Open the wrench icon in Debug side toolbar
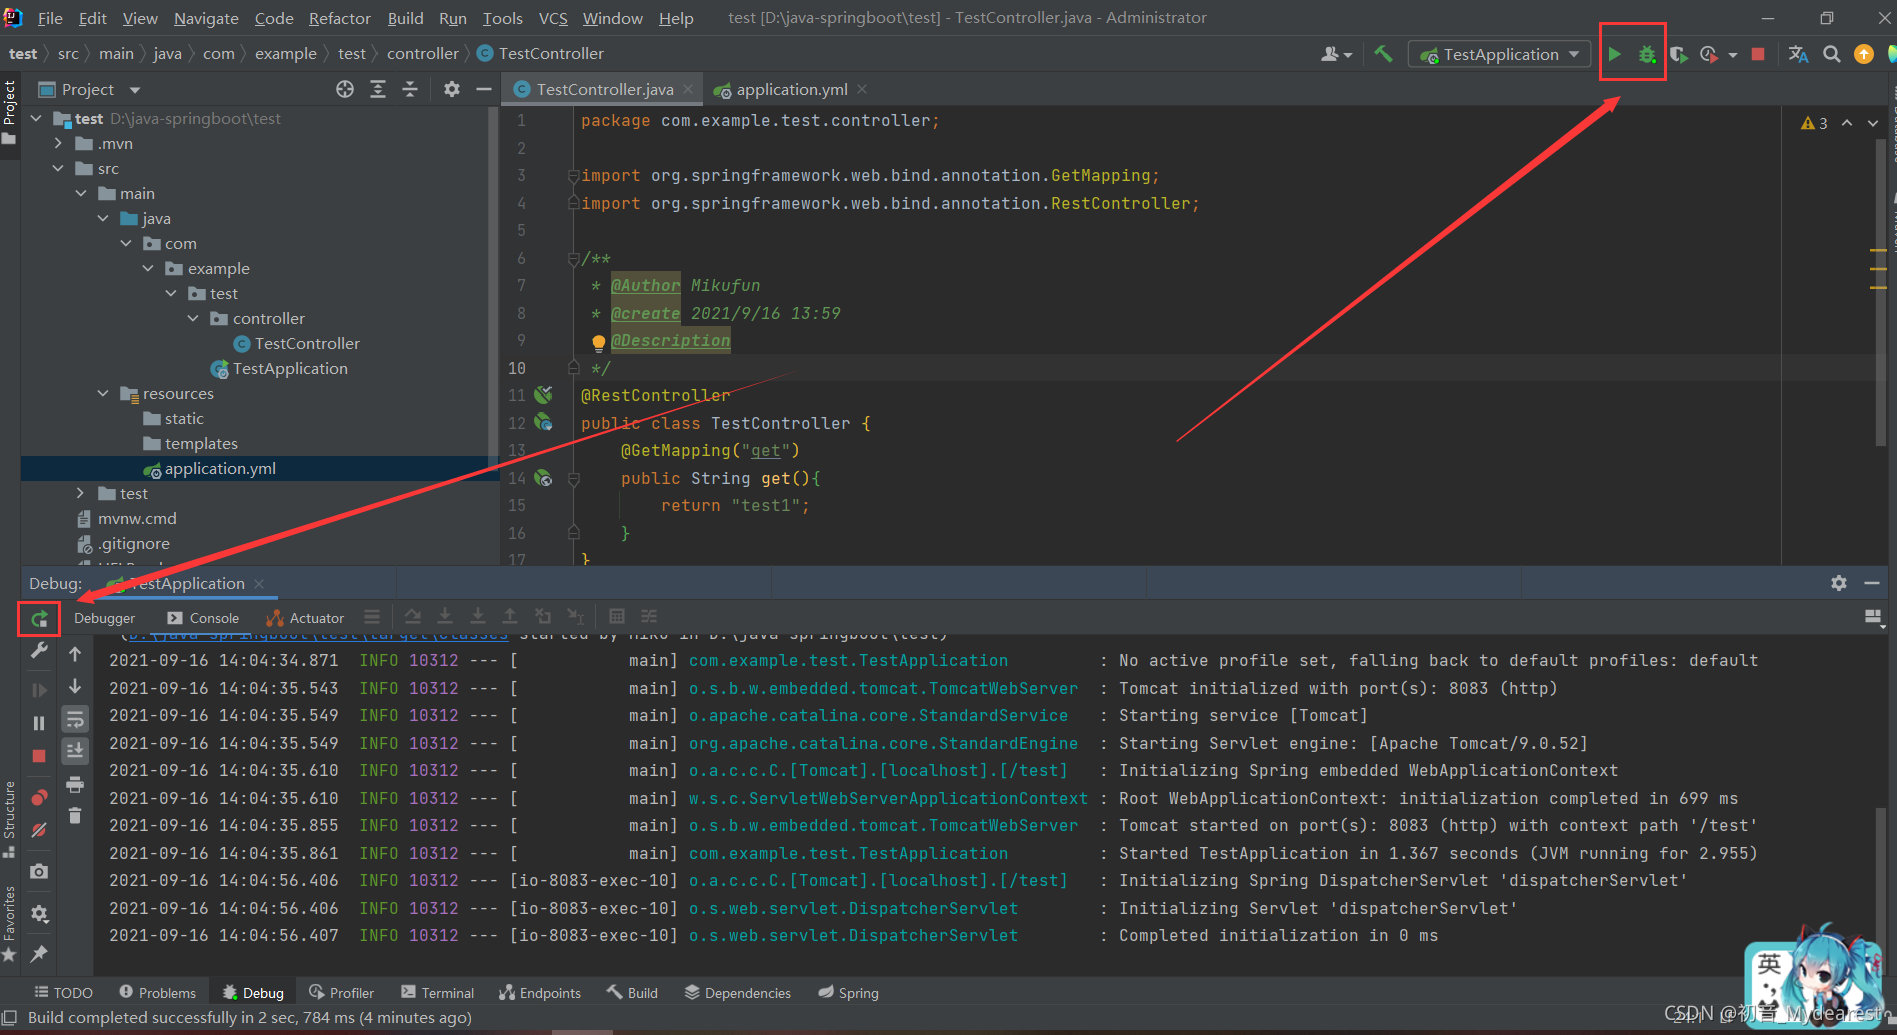The height and width of the screenshot is (1035, 1897). 39,651
